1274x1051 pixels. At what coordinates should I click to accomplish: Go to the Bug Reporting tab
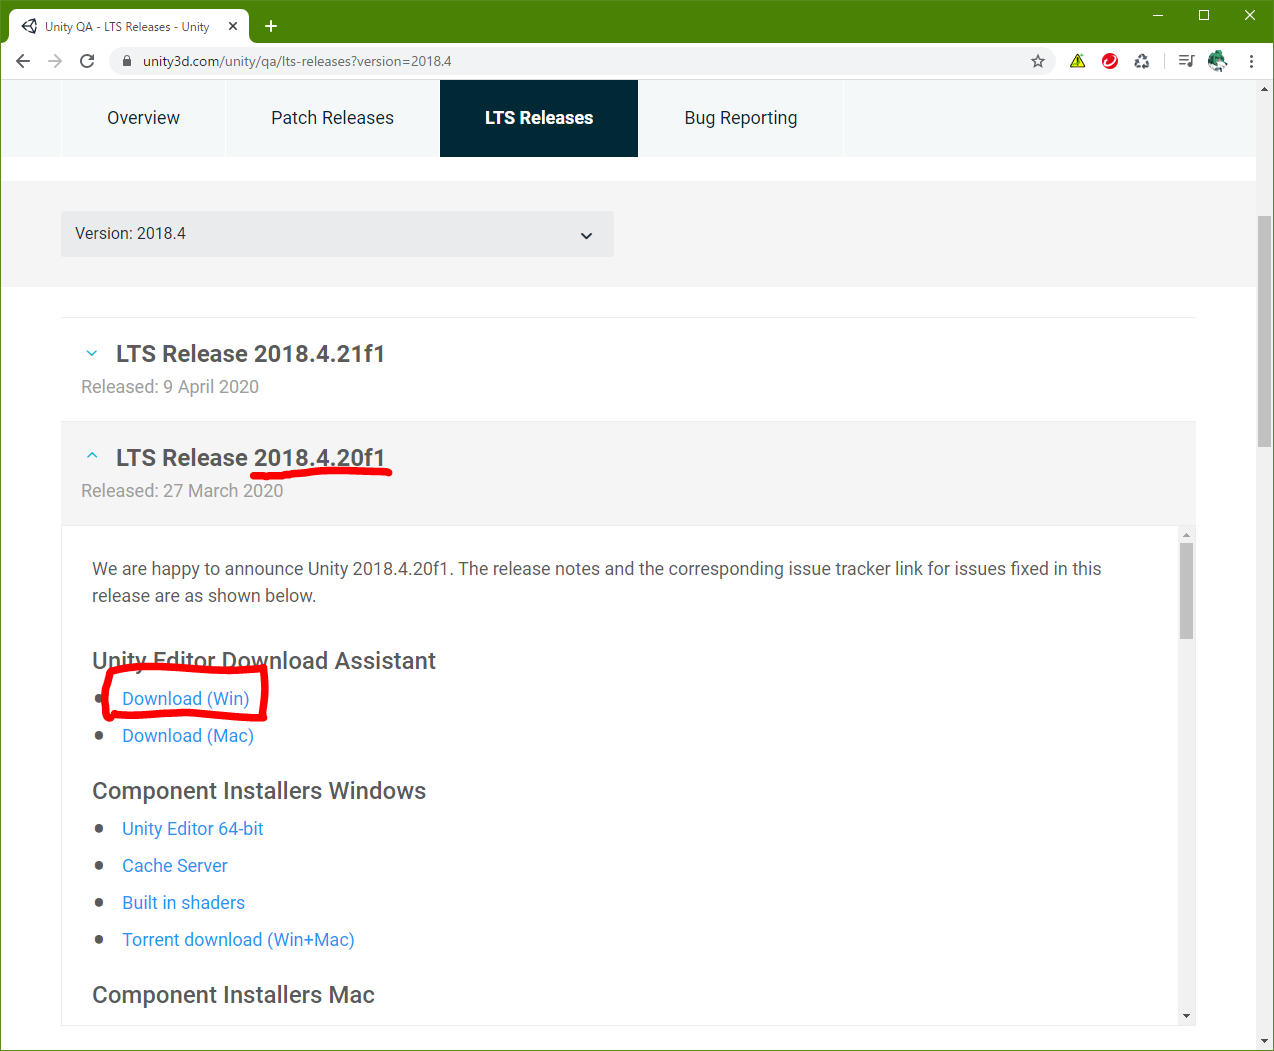click(740, 118)
